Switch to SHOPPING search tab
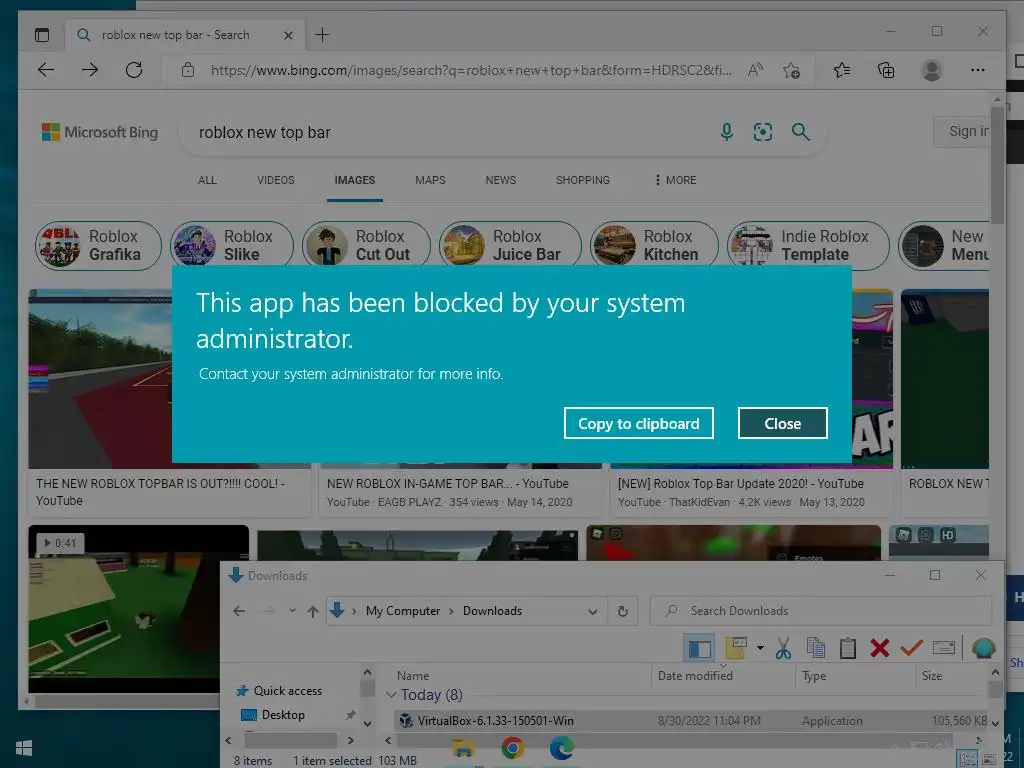The image size is (1024, 768). 583,180
